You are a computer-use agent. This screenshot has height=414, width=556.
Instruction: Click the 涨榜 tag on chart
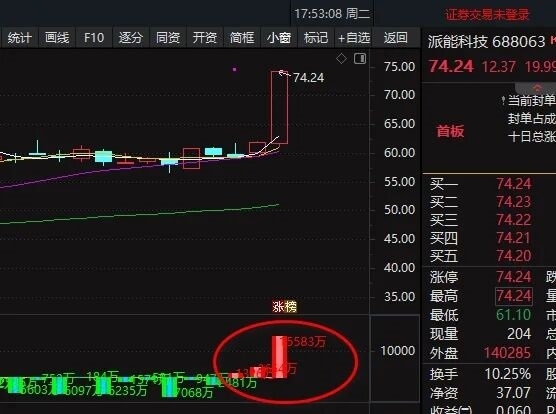[x=284, y=307]
